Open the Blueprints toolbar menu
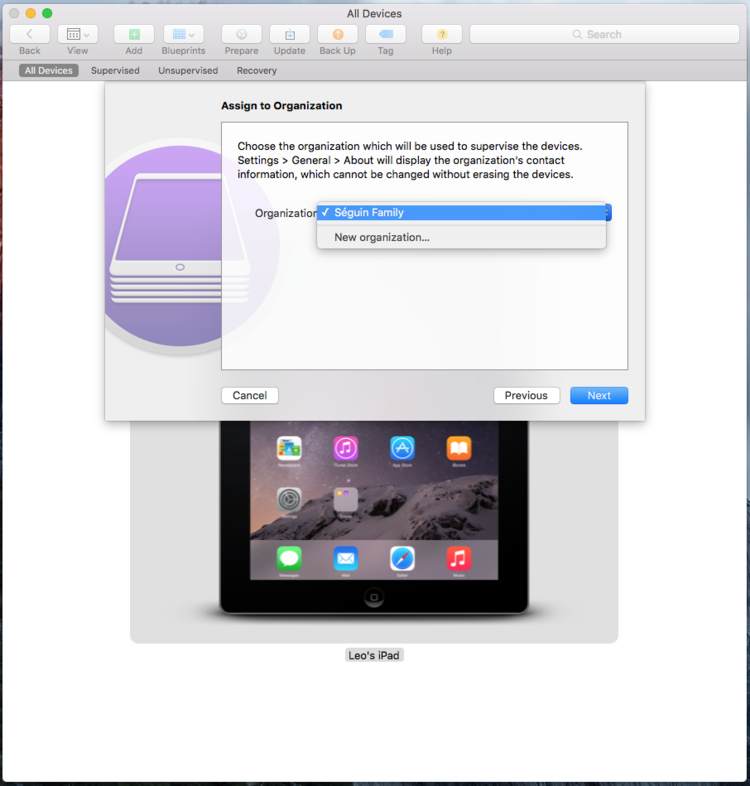Viewport: 750px width, 786px height. pyautogui.click(x=183, y=35)
